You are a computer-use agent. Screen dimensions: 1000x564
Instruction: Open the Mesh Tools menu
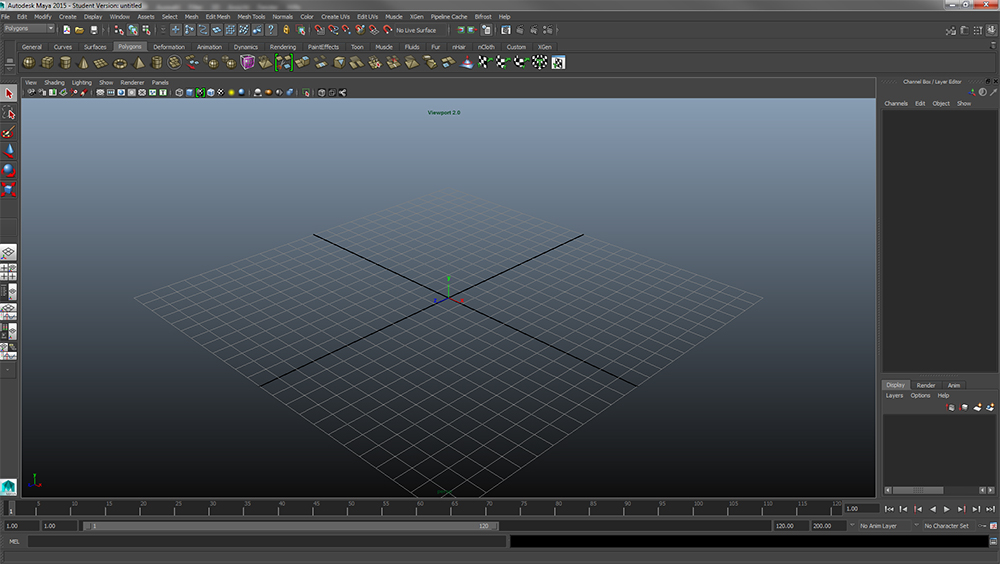(x=251, y=17)
